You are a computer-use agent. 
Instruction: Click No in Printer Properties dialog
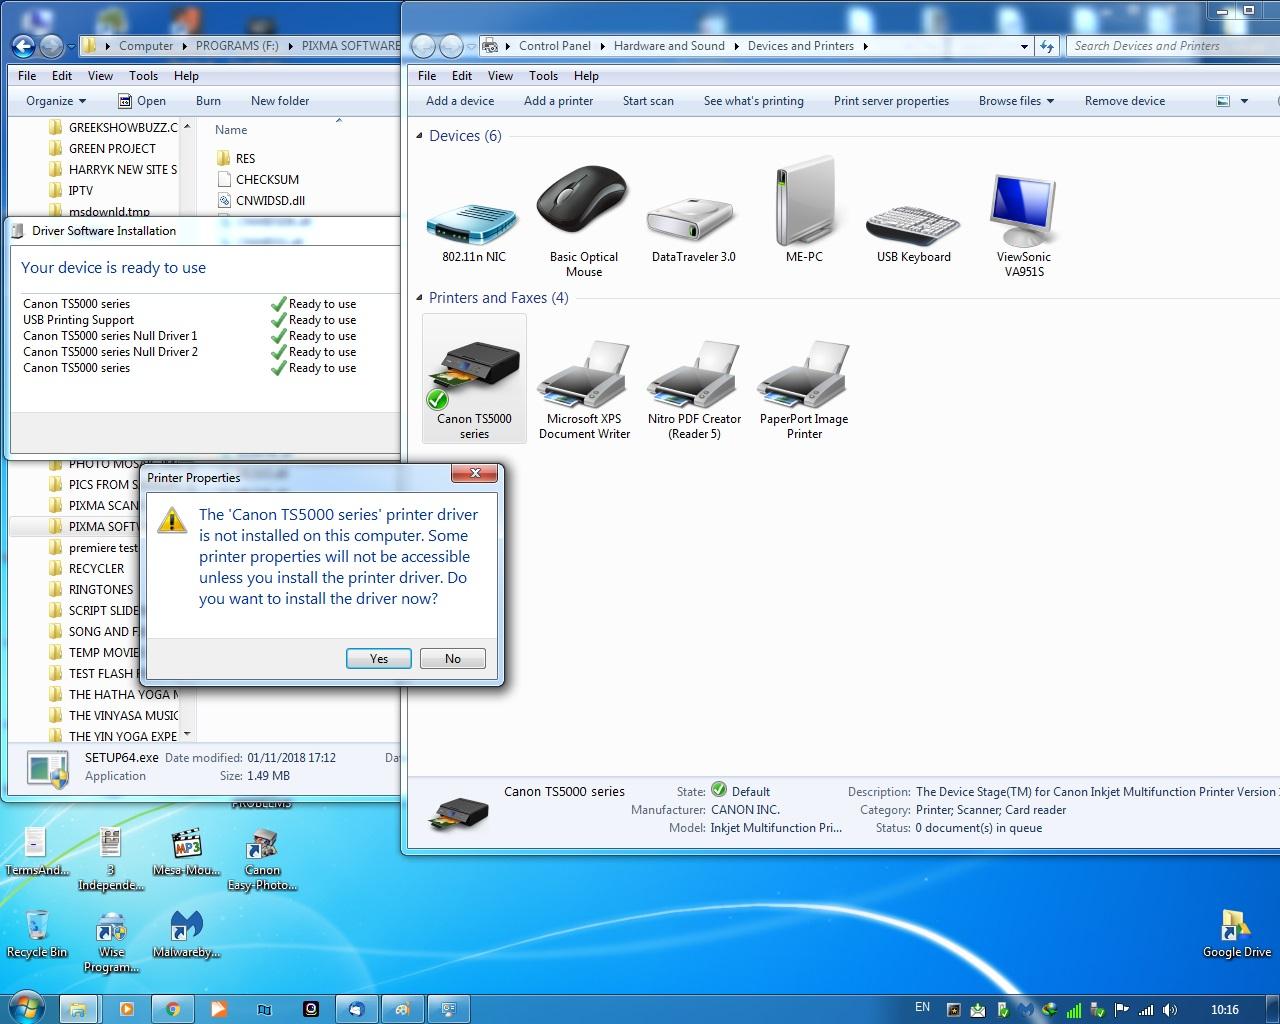coord(453,658)
